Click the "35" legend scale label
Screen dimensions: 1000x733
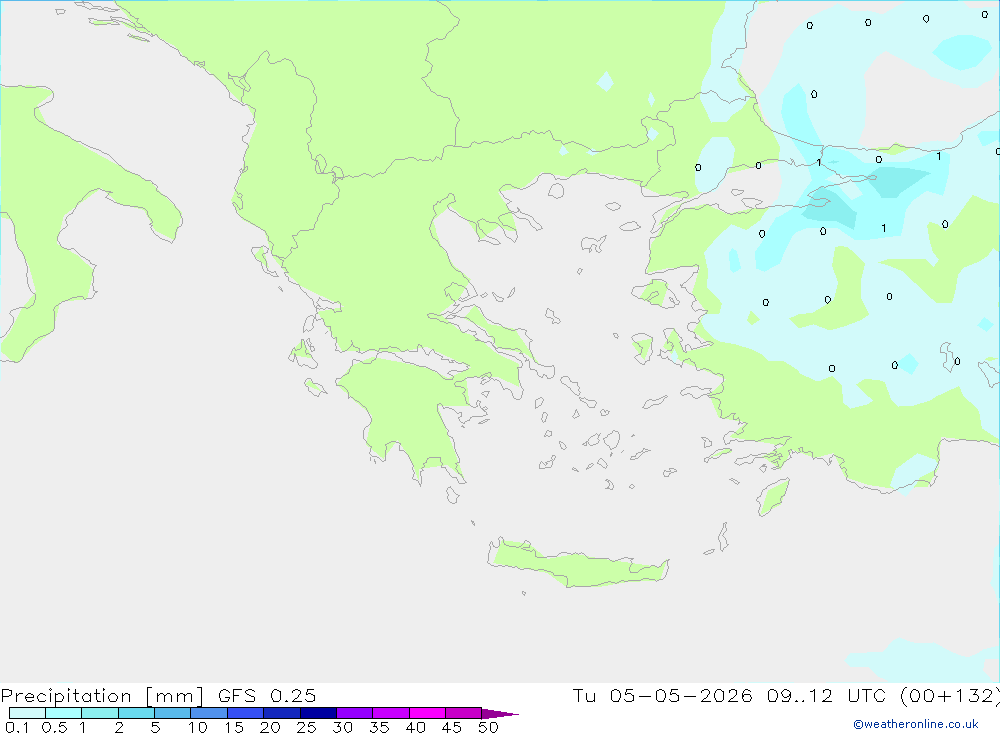(379, 727)
